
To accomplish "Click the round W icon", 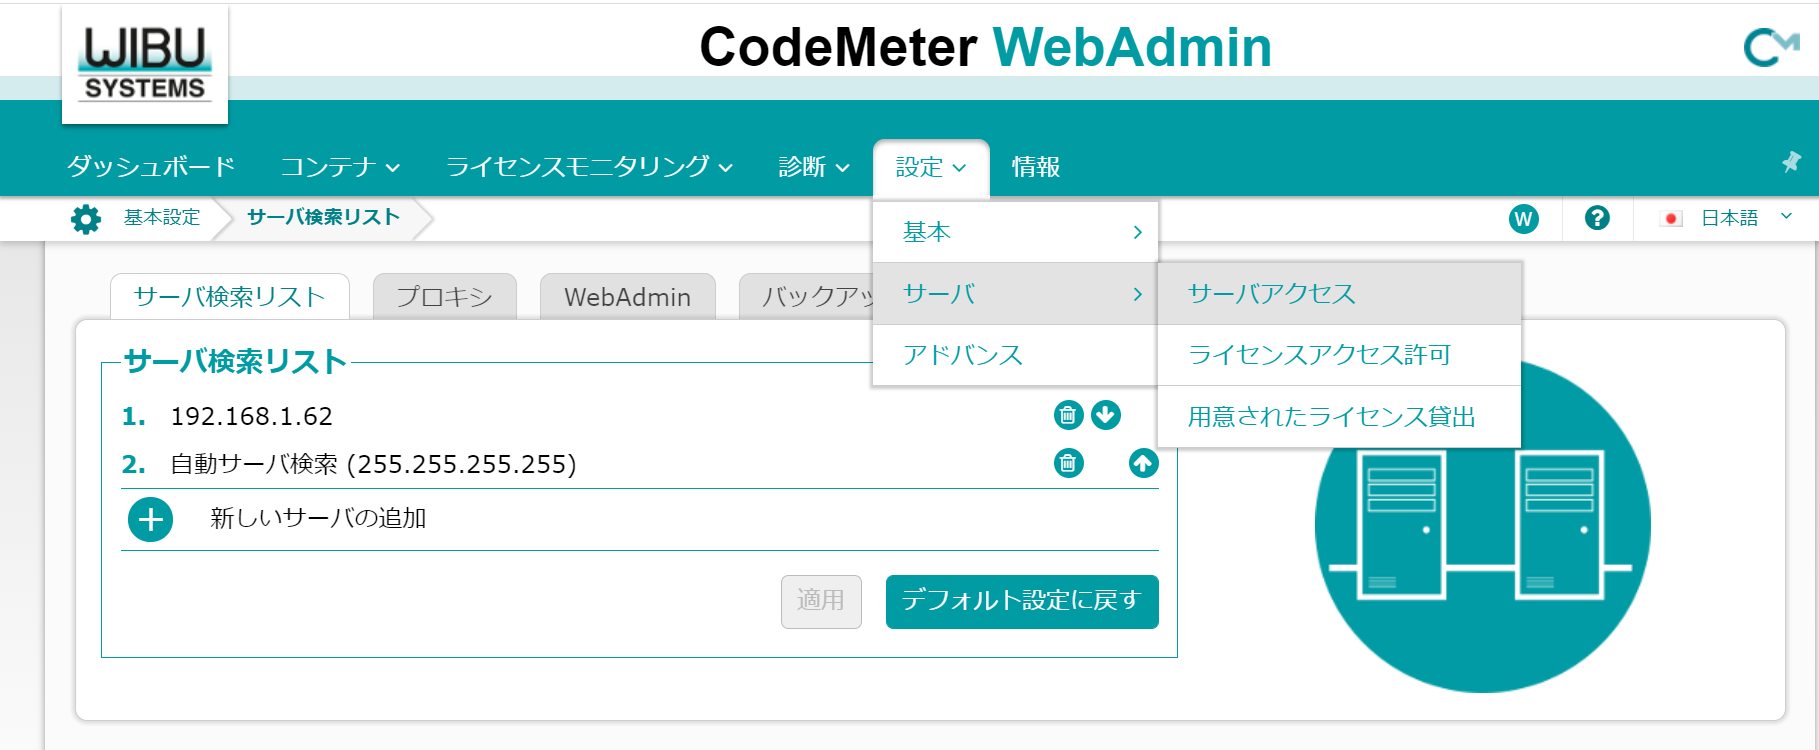I will [x=1524, y=219].
